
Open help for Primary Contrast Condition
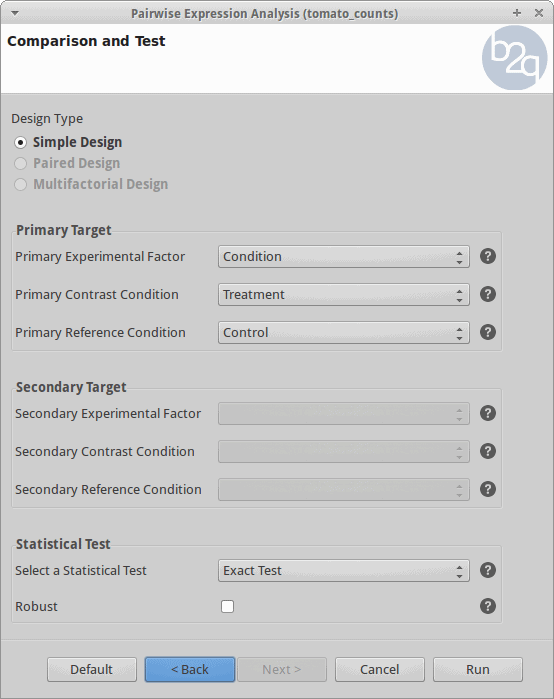[x=488, y=294]
